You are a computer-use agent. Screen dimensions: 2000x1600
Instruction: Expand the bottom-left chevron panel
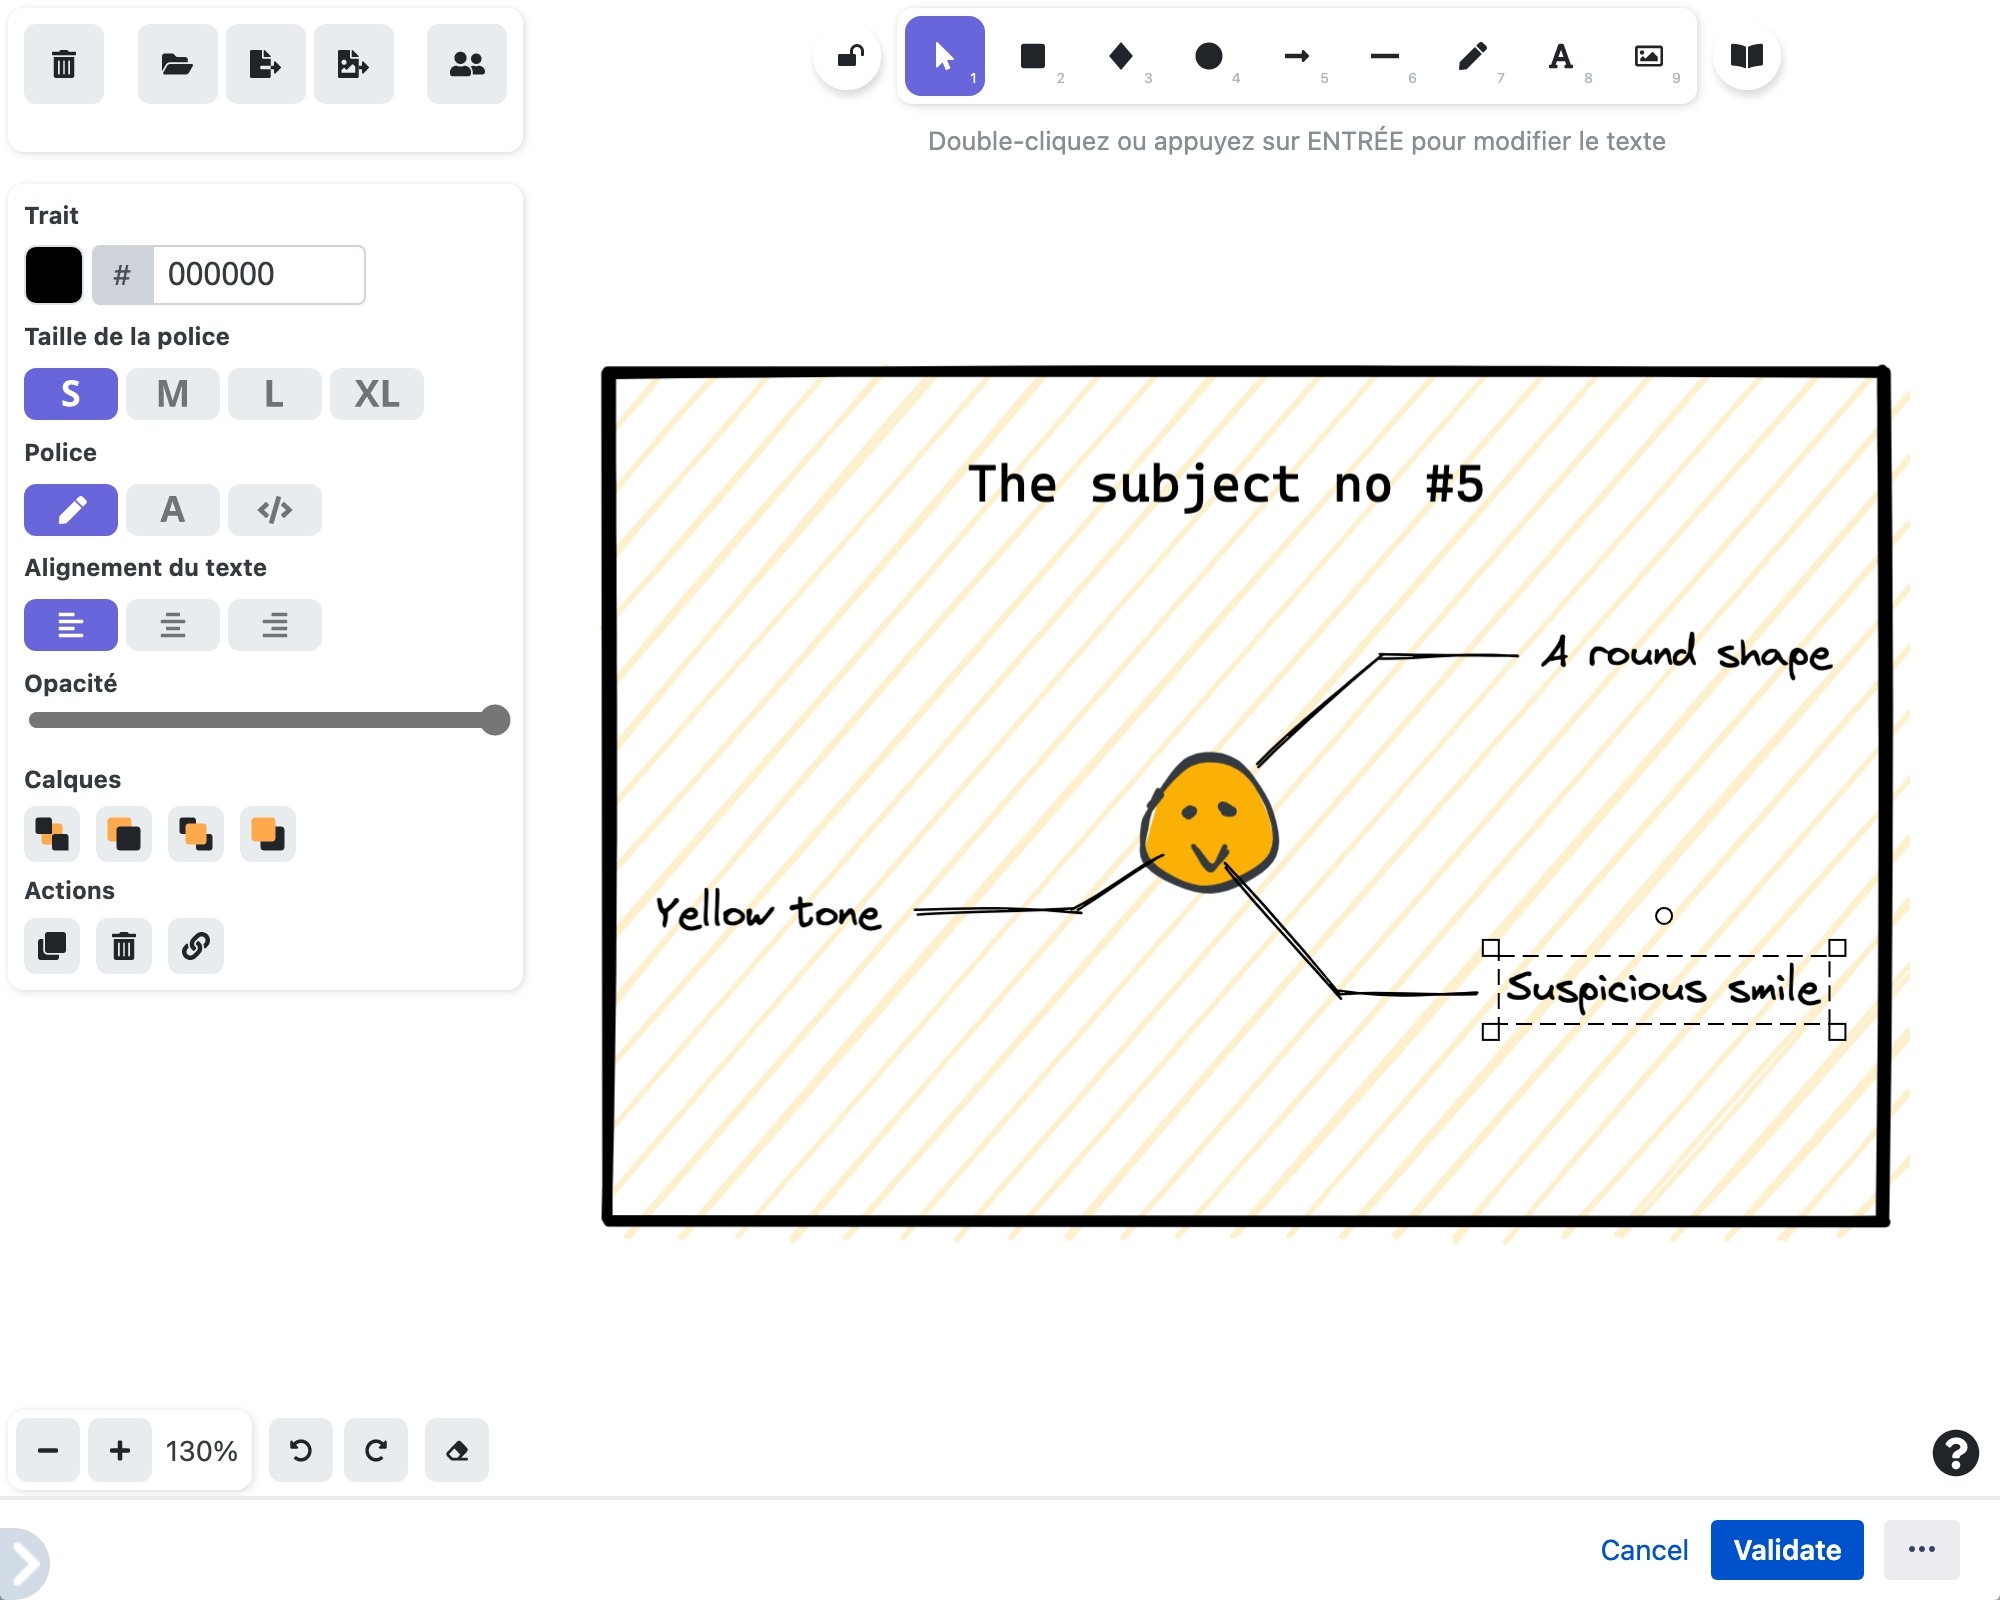24,1562
